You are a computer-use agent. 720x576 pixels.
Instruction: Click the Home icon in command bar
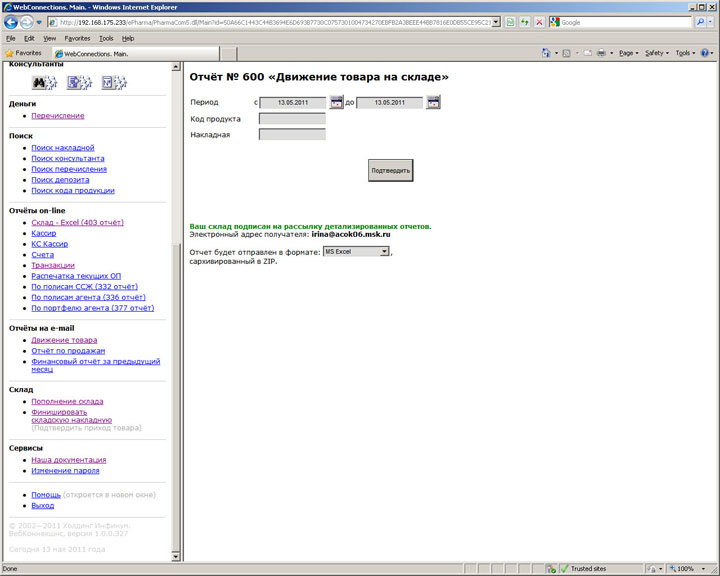point(546,53)
